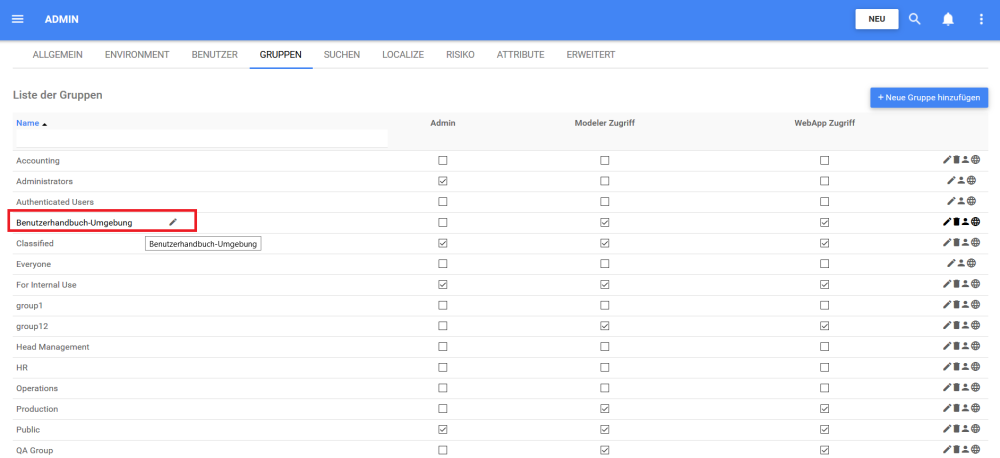This screenshot has height=458, width=1000.
Task: Uncheck Modeler Zugriff for Benutzerhandbuch-Umgebung
Action: click(604, 222)
